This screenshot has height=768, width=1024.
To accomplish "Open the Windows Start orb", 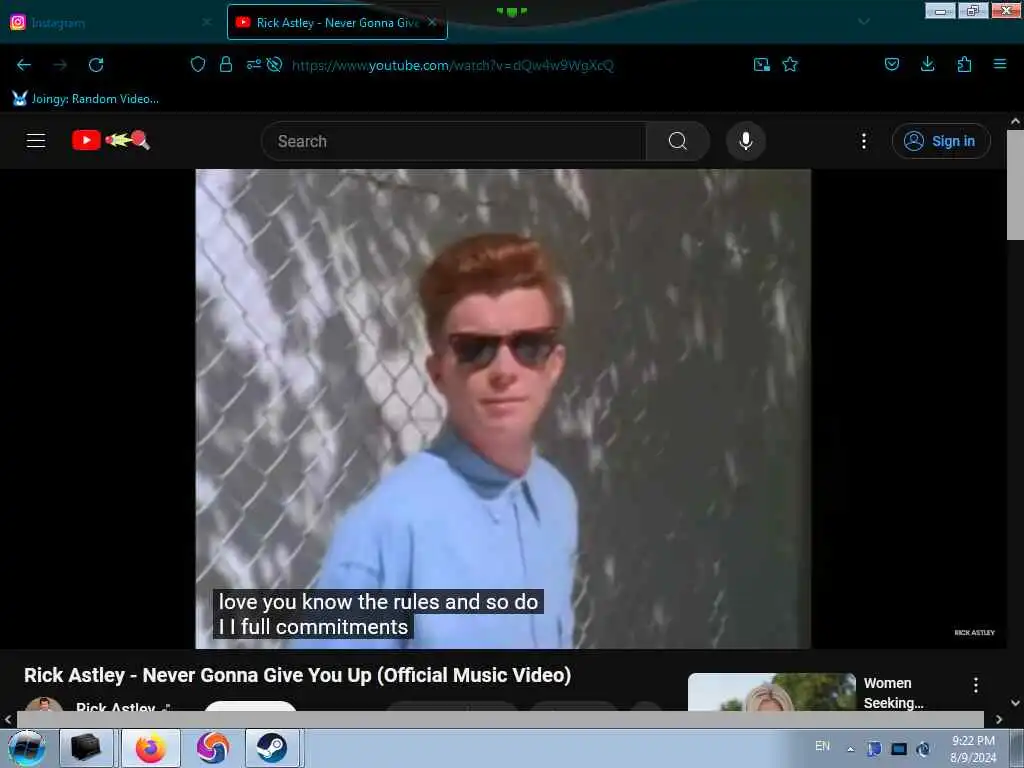I will 27,748.
